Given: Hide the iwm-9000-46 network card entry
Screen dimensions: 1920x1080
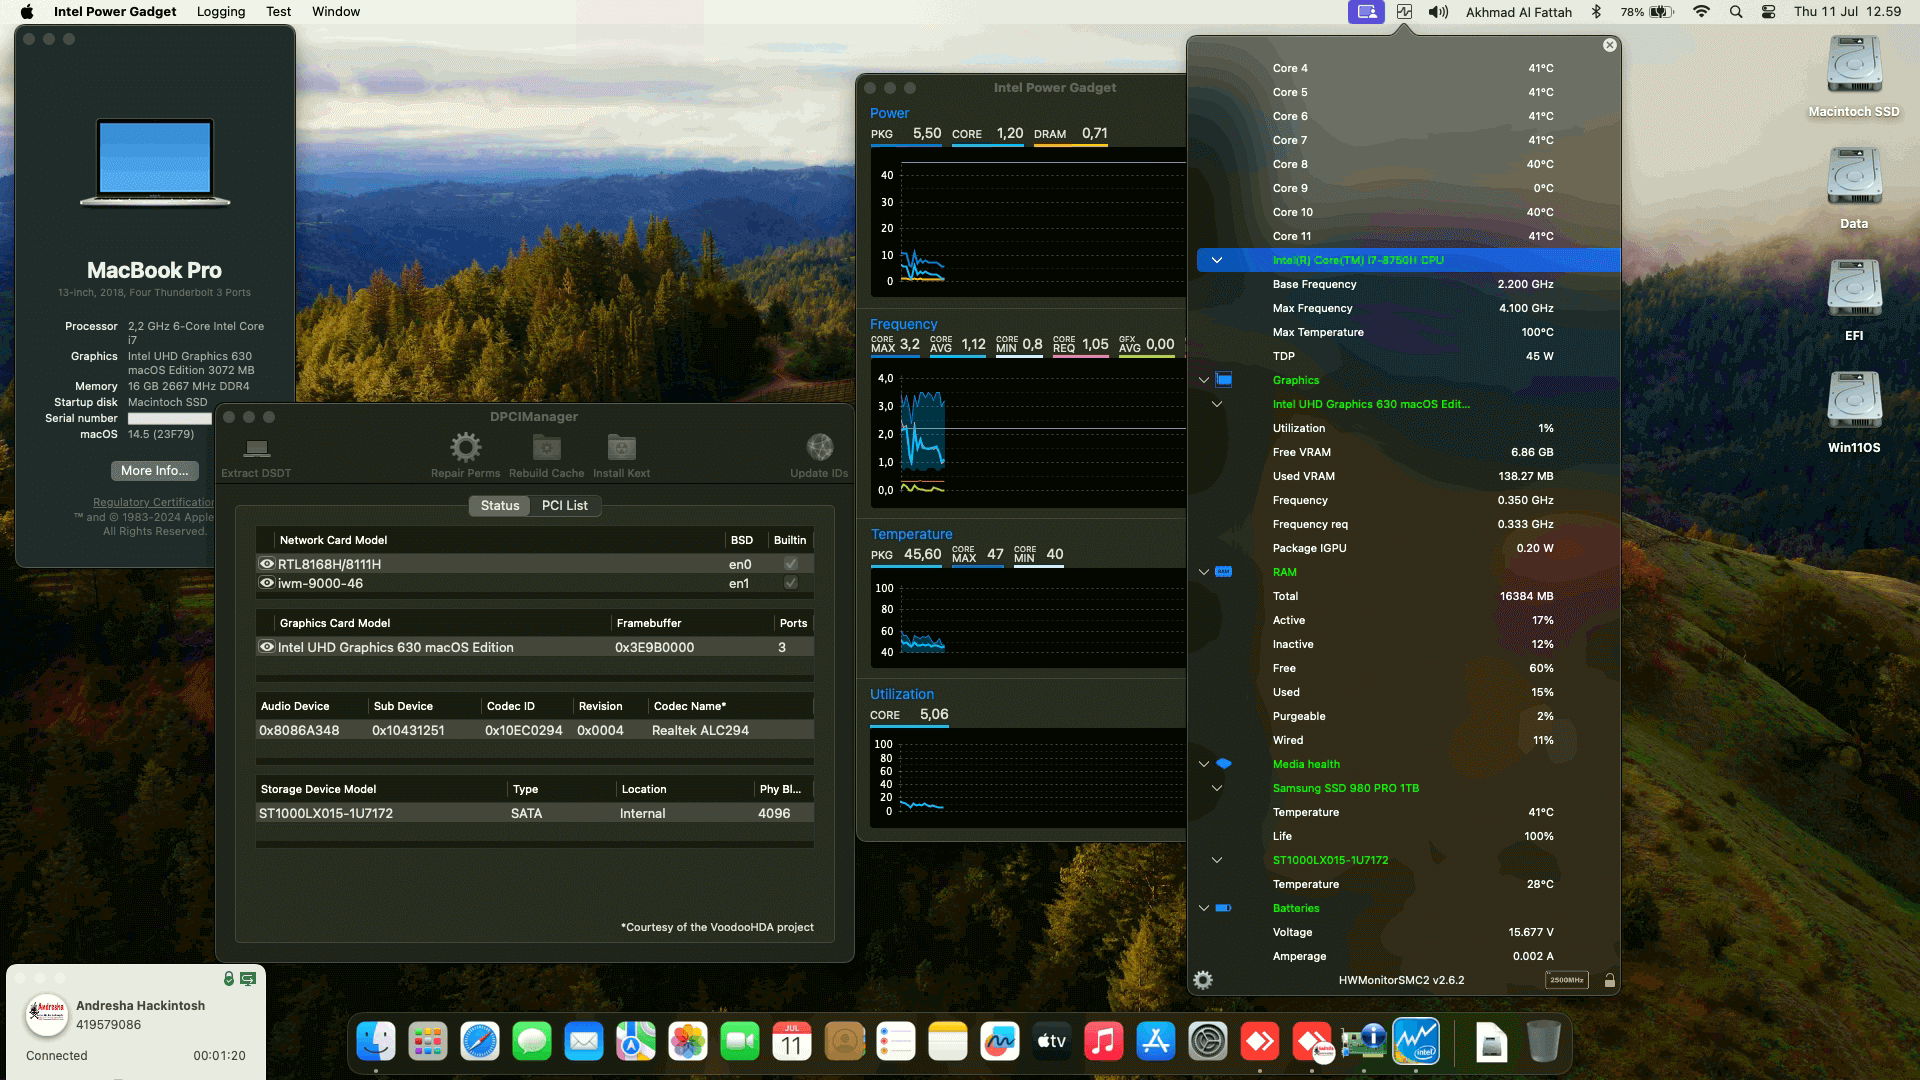Looking at the screenshot, I should tap(266, 583).
